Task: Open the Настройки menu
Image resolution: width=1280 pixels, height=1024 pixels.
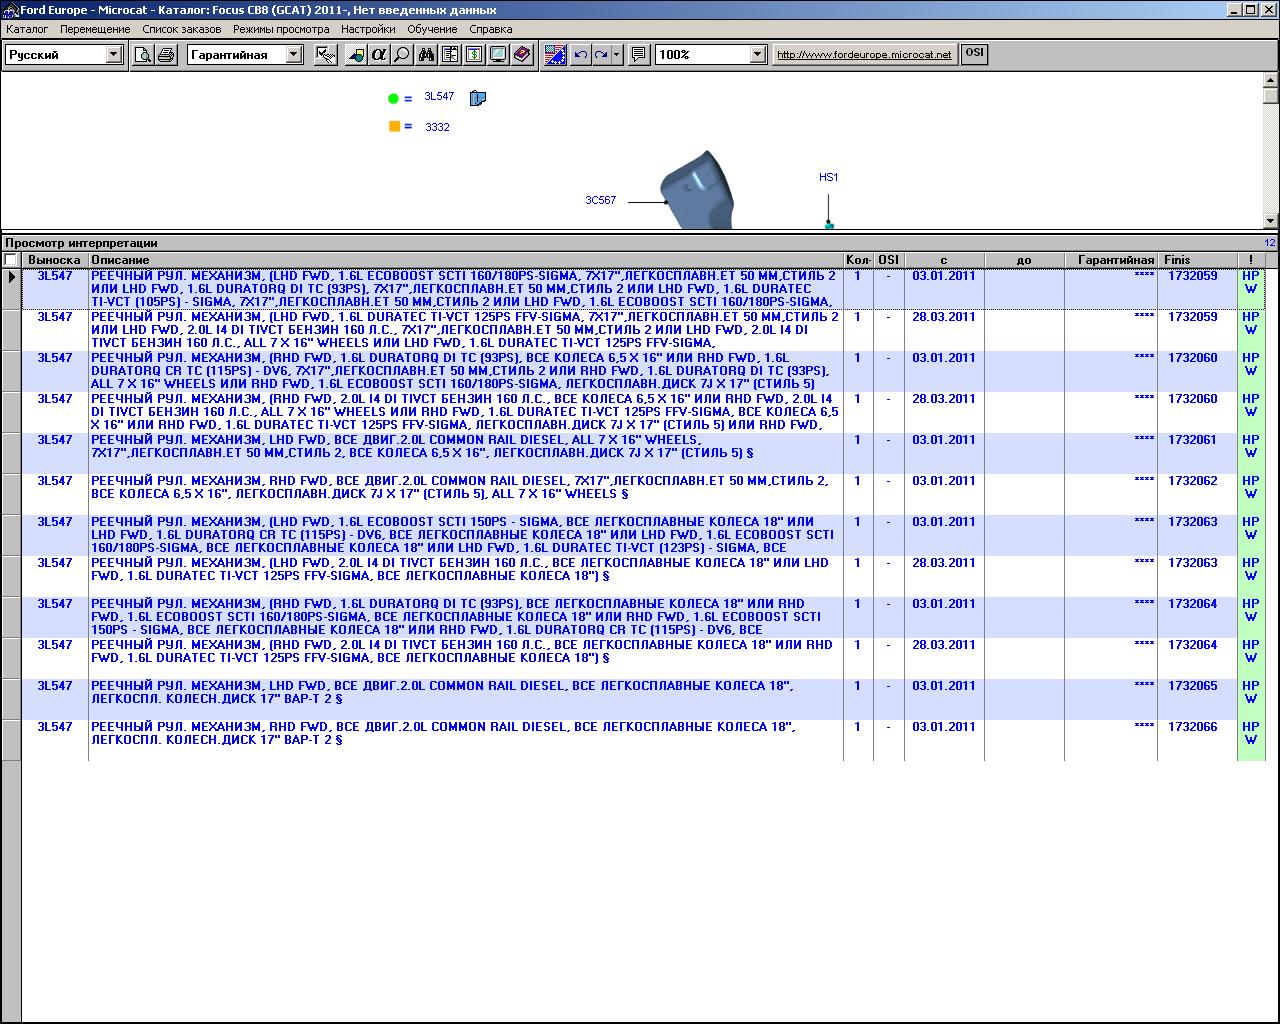Action: (368, 29)
